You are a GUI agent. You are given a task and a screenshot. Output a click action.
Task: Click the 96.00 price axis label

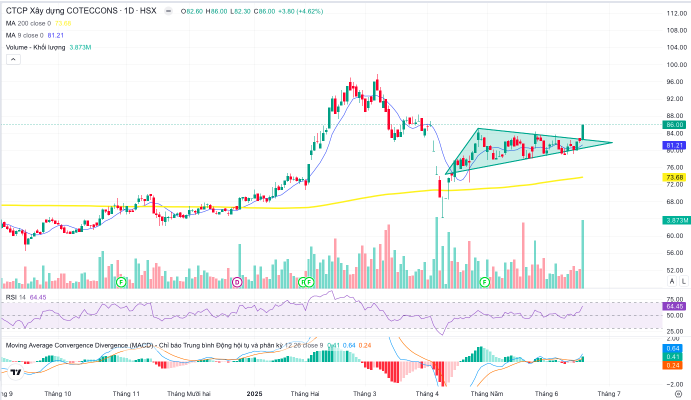pyautogui.click(x=676, y=82)
